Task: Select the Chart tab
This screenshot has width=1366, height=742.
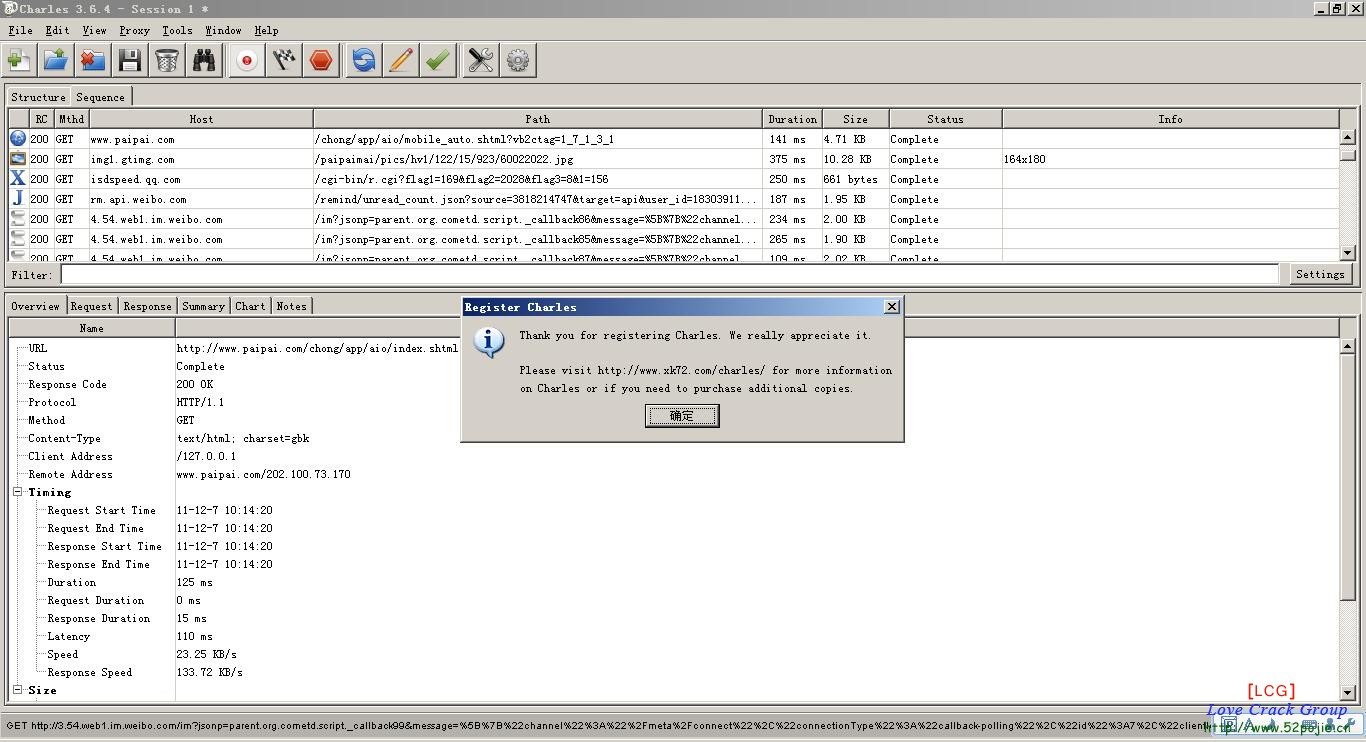Action: [251, 306]
